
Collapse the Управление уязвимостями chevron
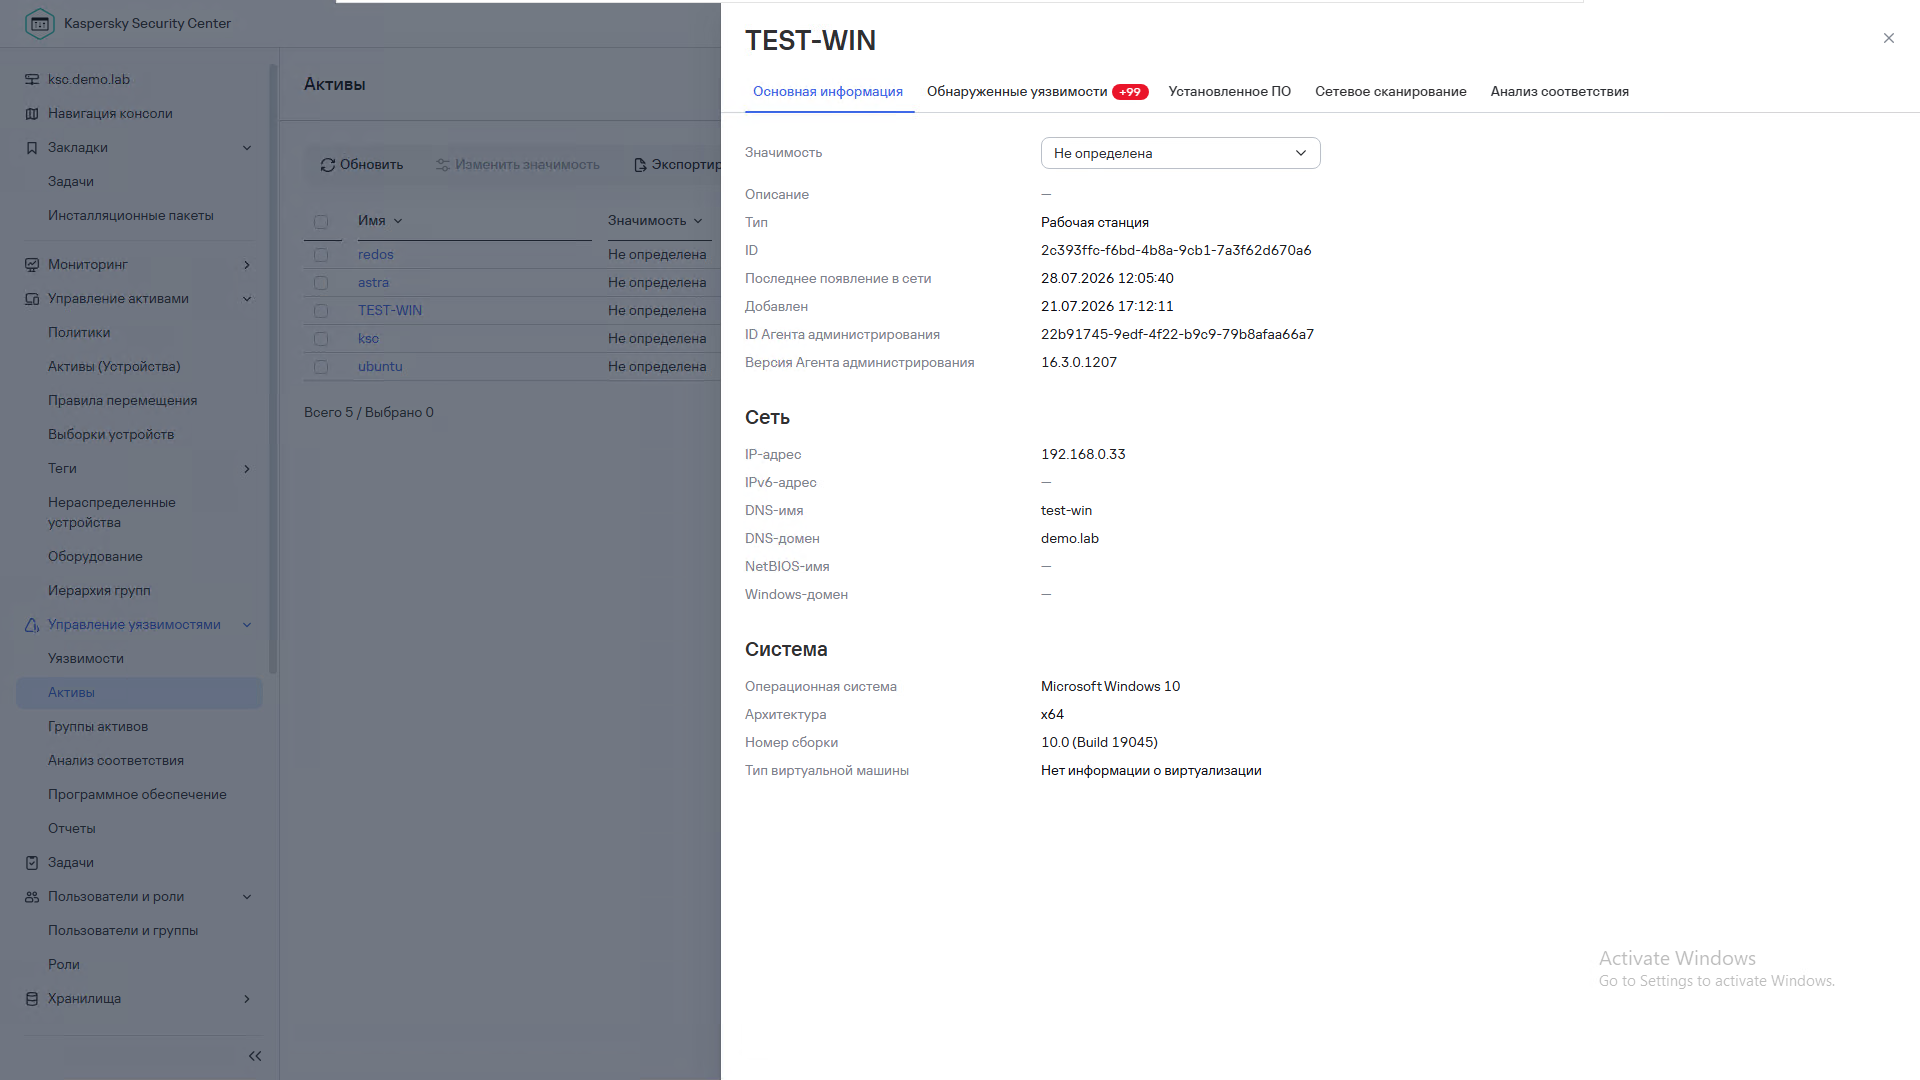[247, 625]
